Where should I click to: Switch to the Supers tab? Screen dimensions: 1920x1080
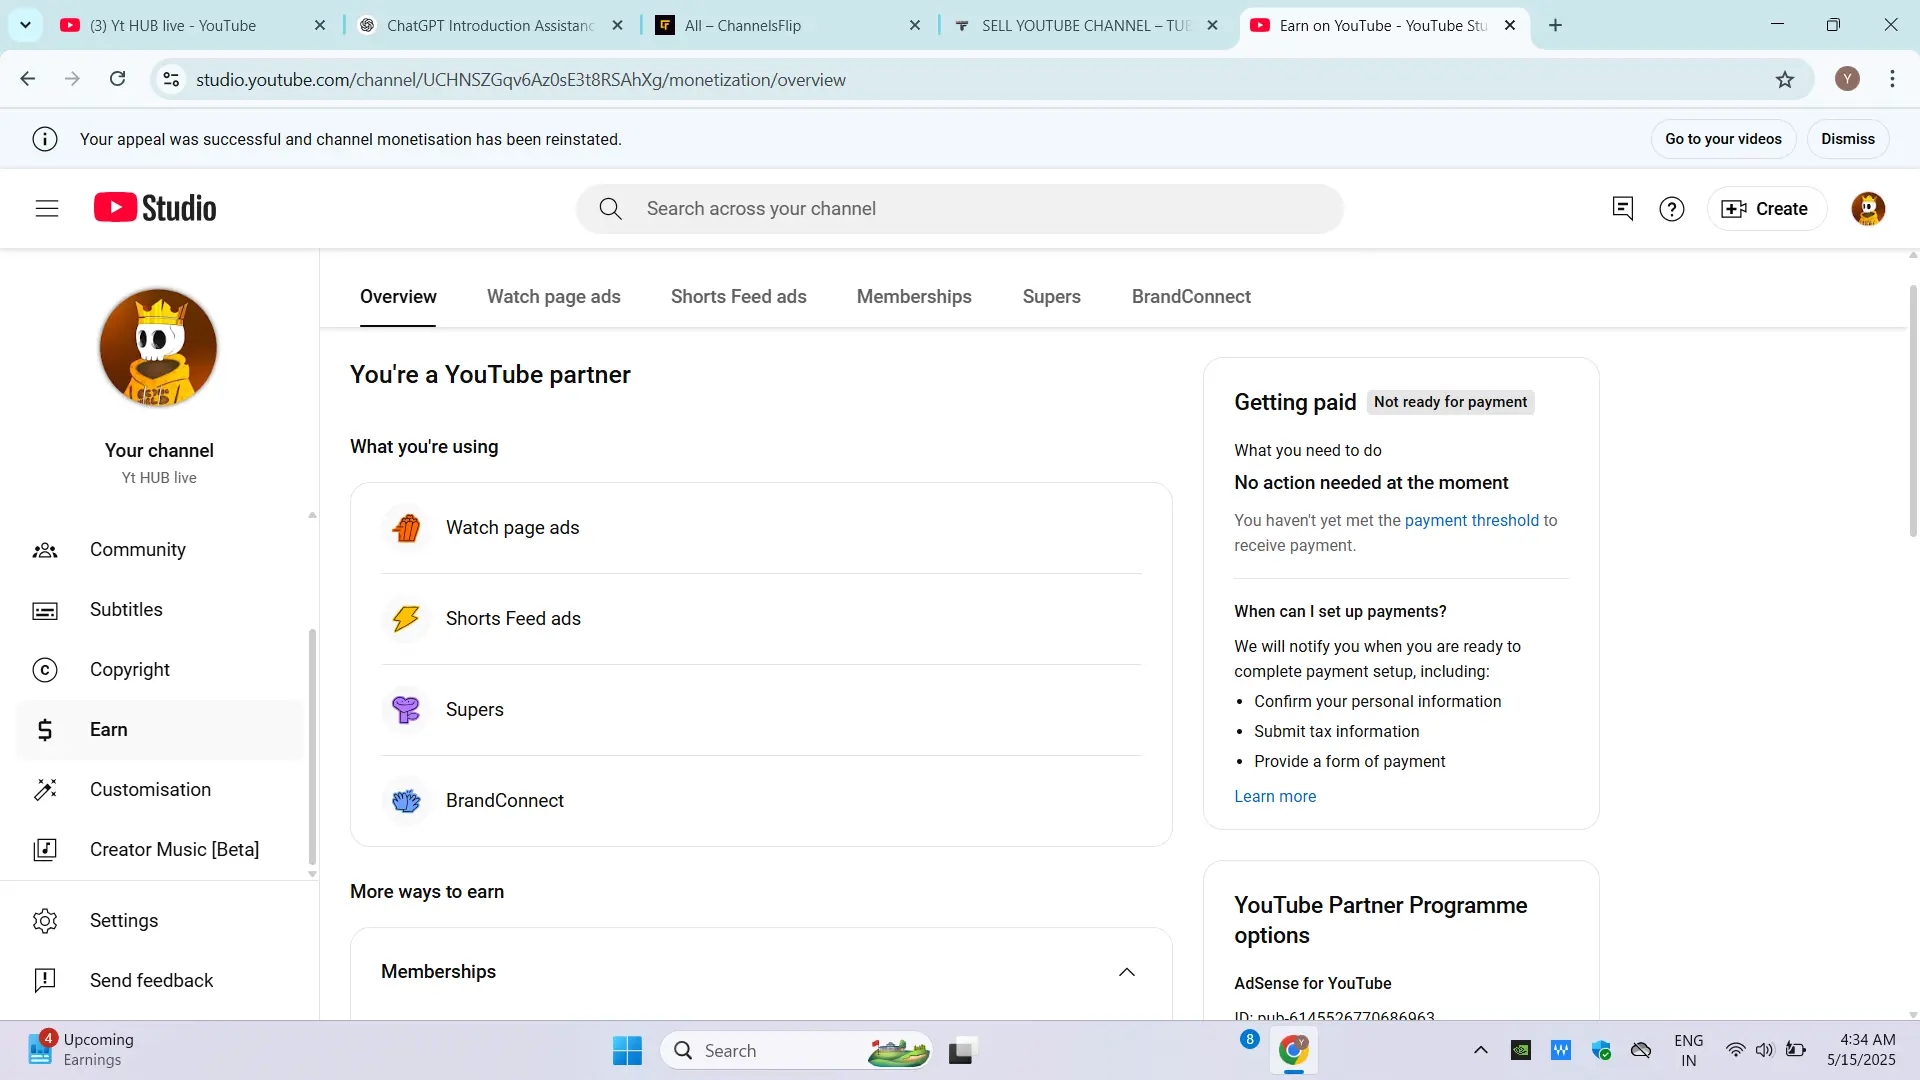tap(1052, 297)
